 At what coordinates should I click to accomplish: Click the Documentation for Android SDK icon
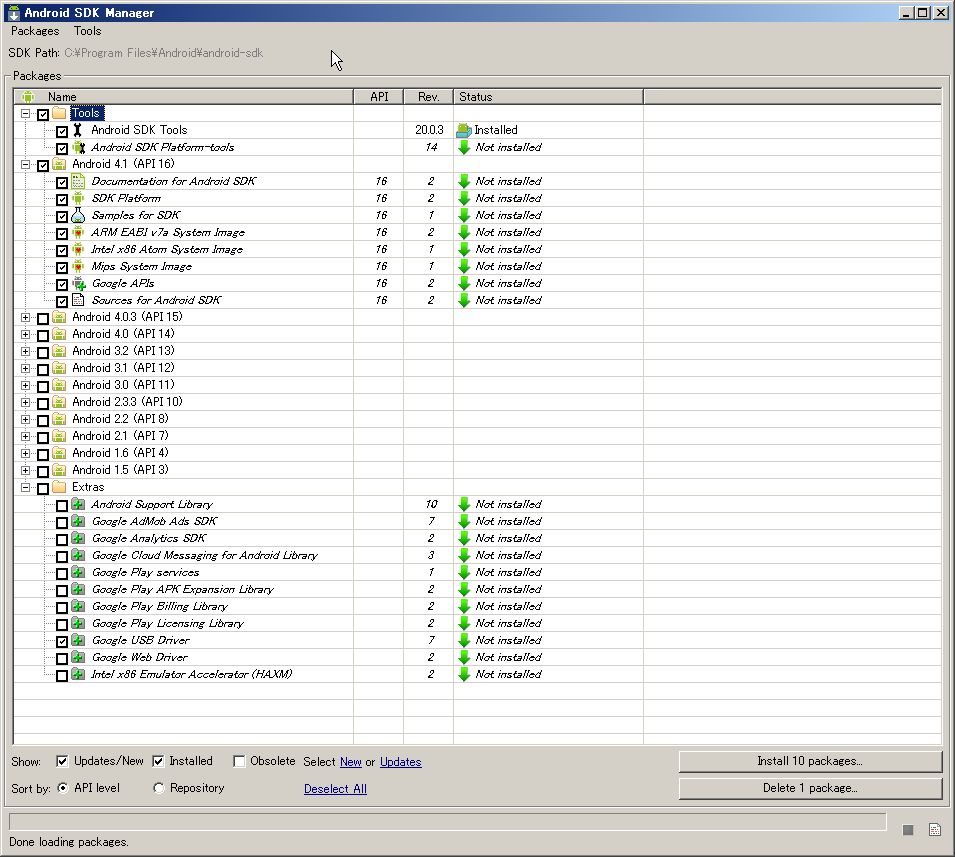(78, 181)
